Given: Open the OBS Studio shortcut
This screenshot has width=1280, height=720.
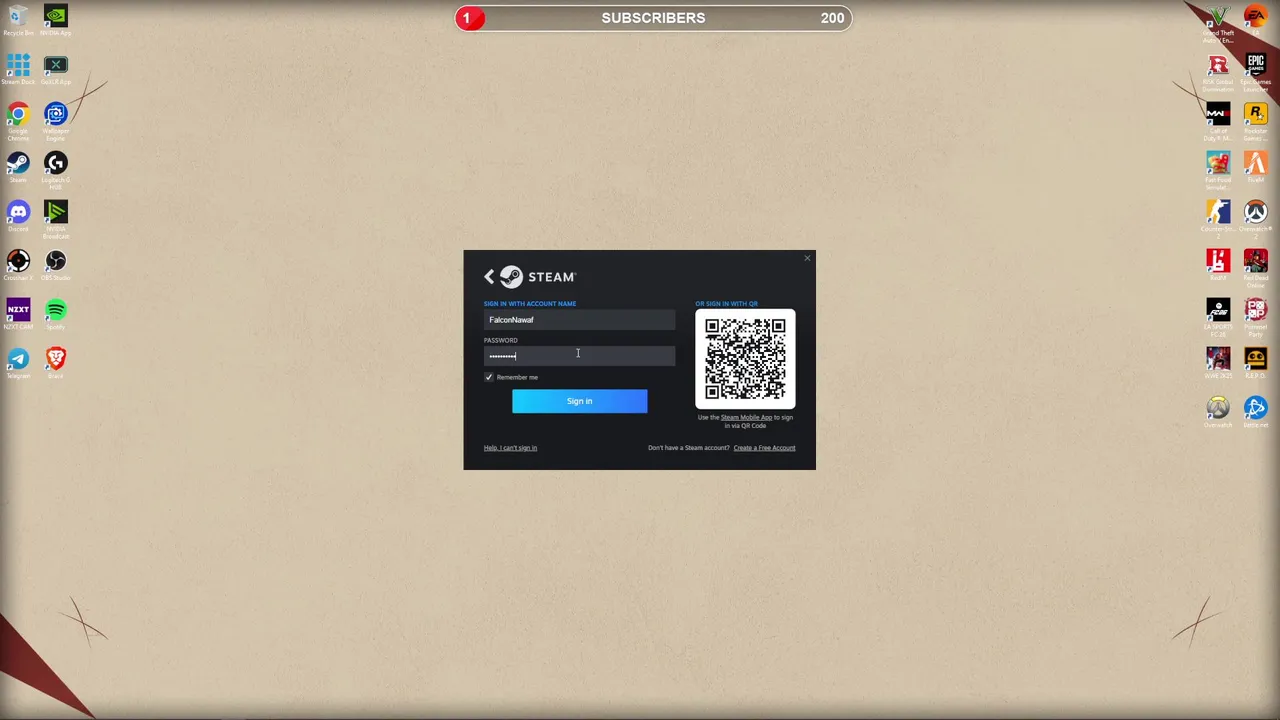Looking at the screenshot, I should [56, 265].
